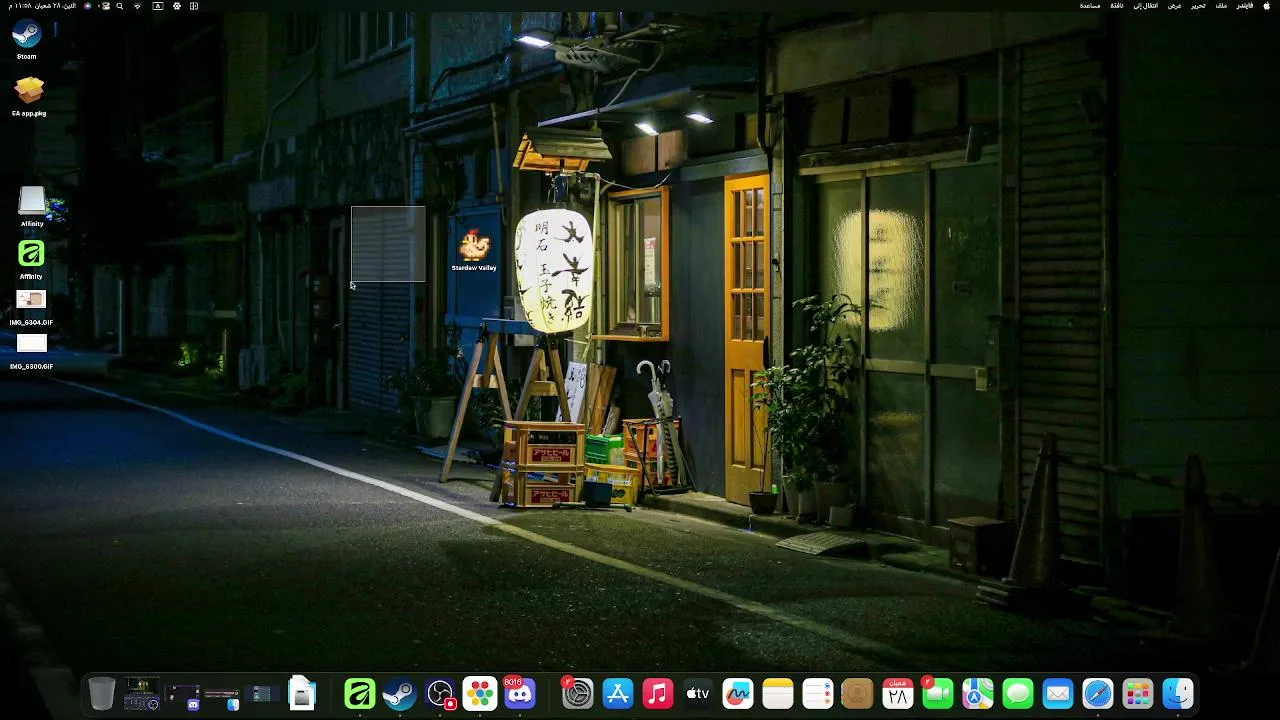Open FaceTime in the dock
Image resolution: width=1280 pixels, height=720 pixels.
[938, 693]
